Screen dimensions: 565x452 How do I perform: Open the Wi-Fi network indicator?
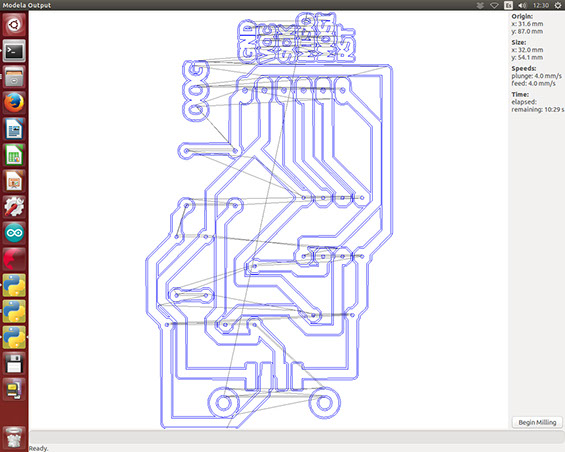[494, 5]
